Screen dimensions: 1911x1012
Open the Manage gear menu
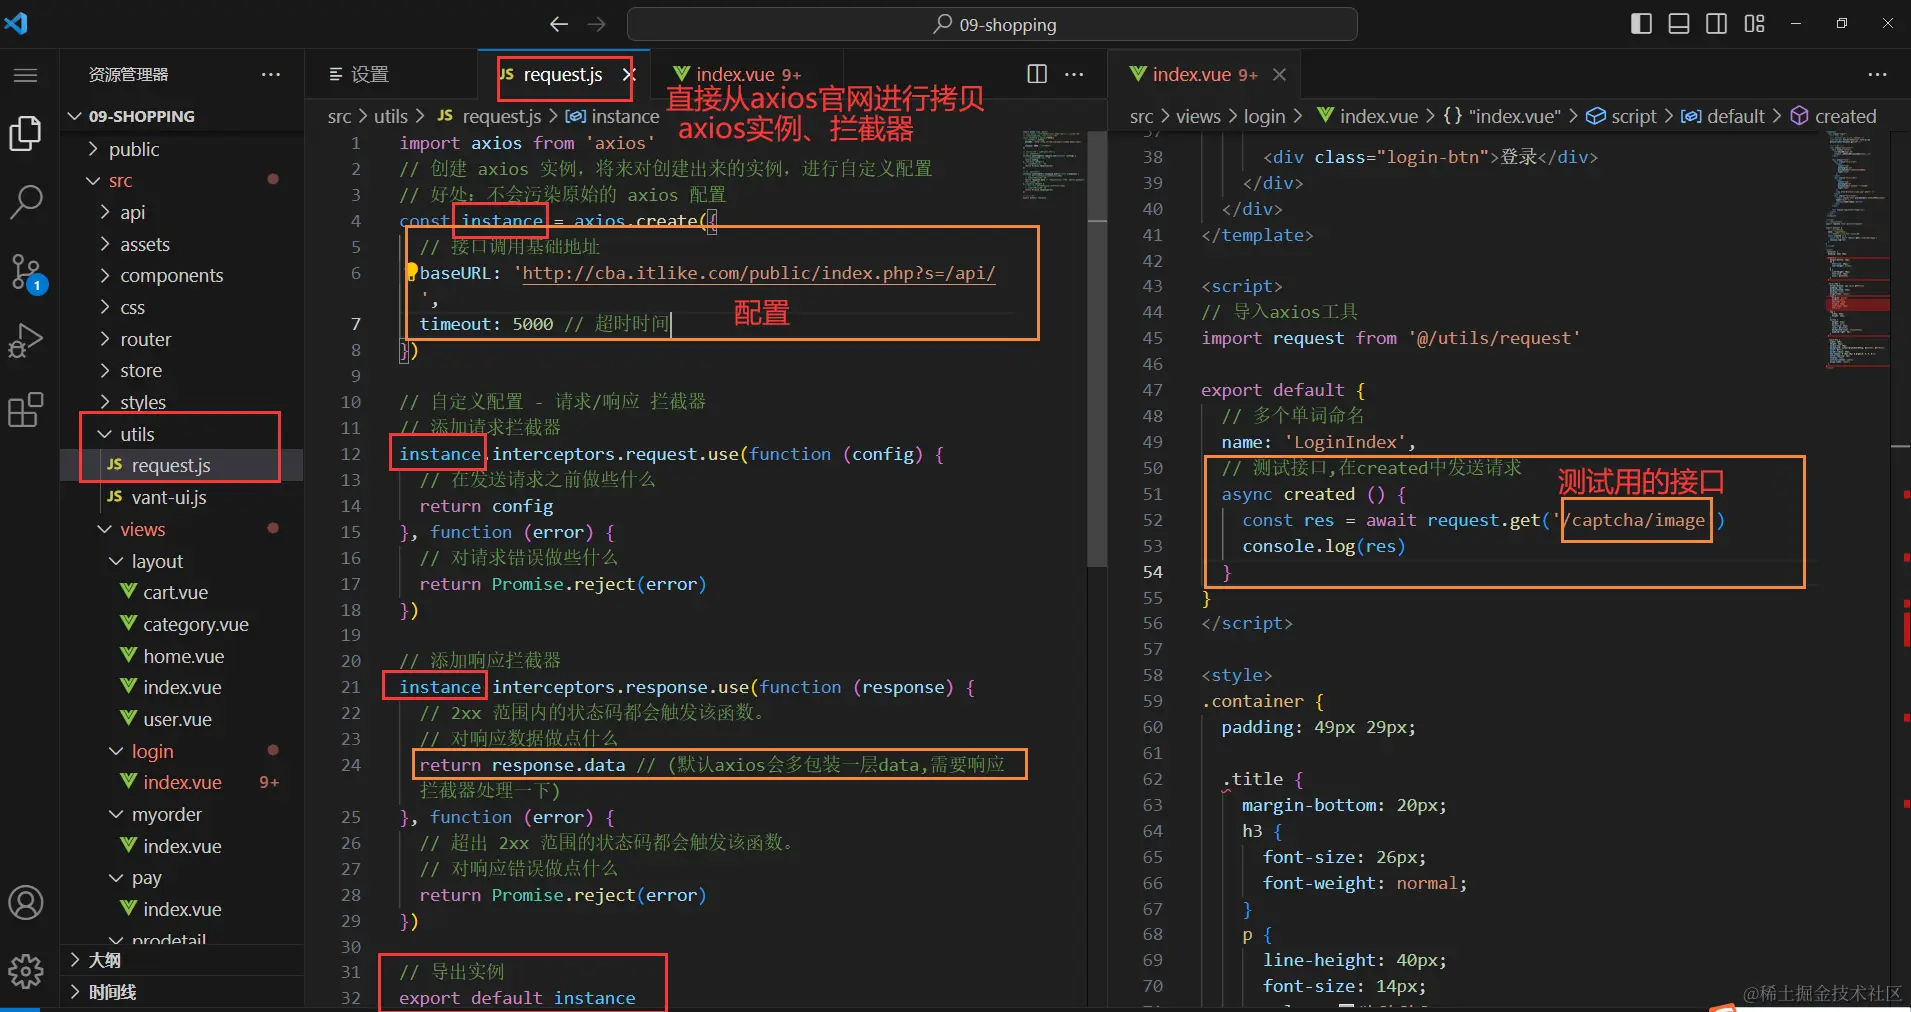(25, 970)
